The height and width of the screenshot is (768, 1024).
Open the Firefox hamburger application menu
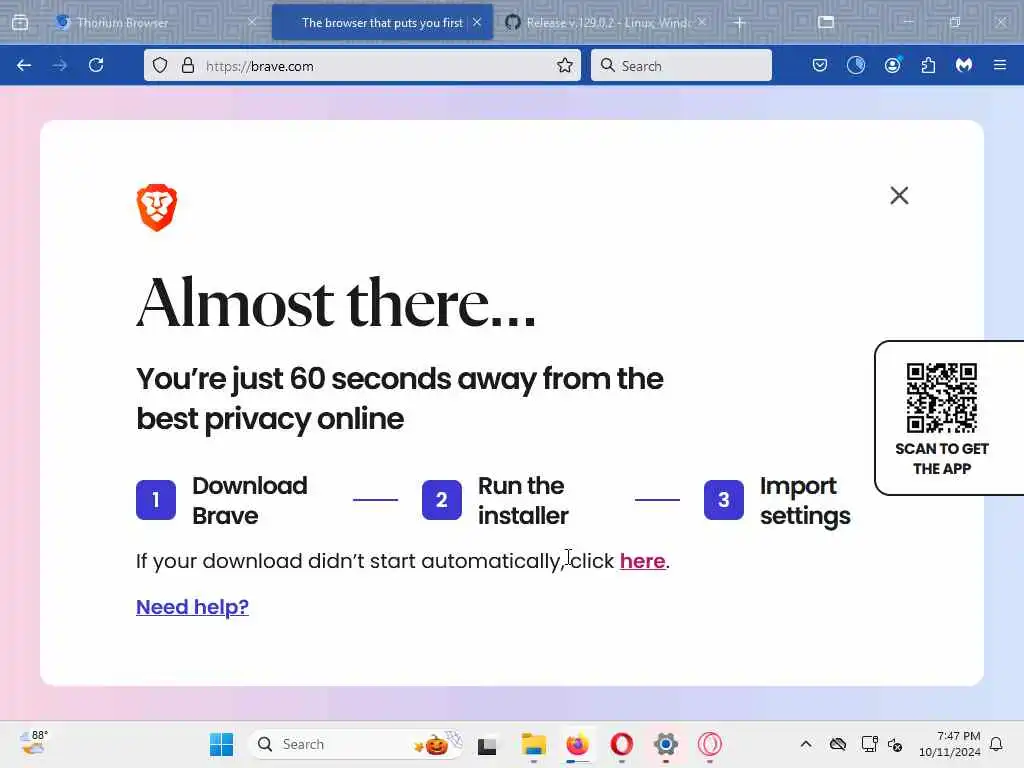[x=1000, y=65]
